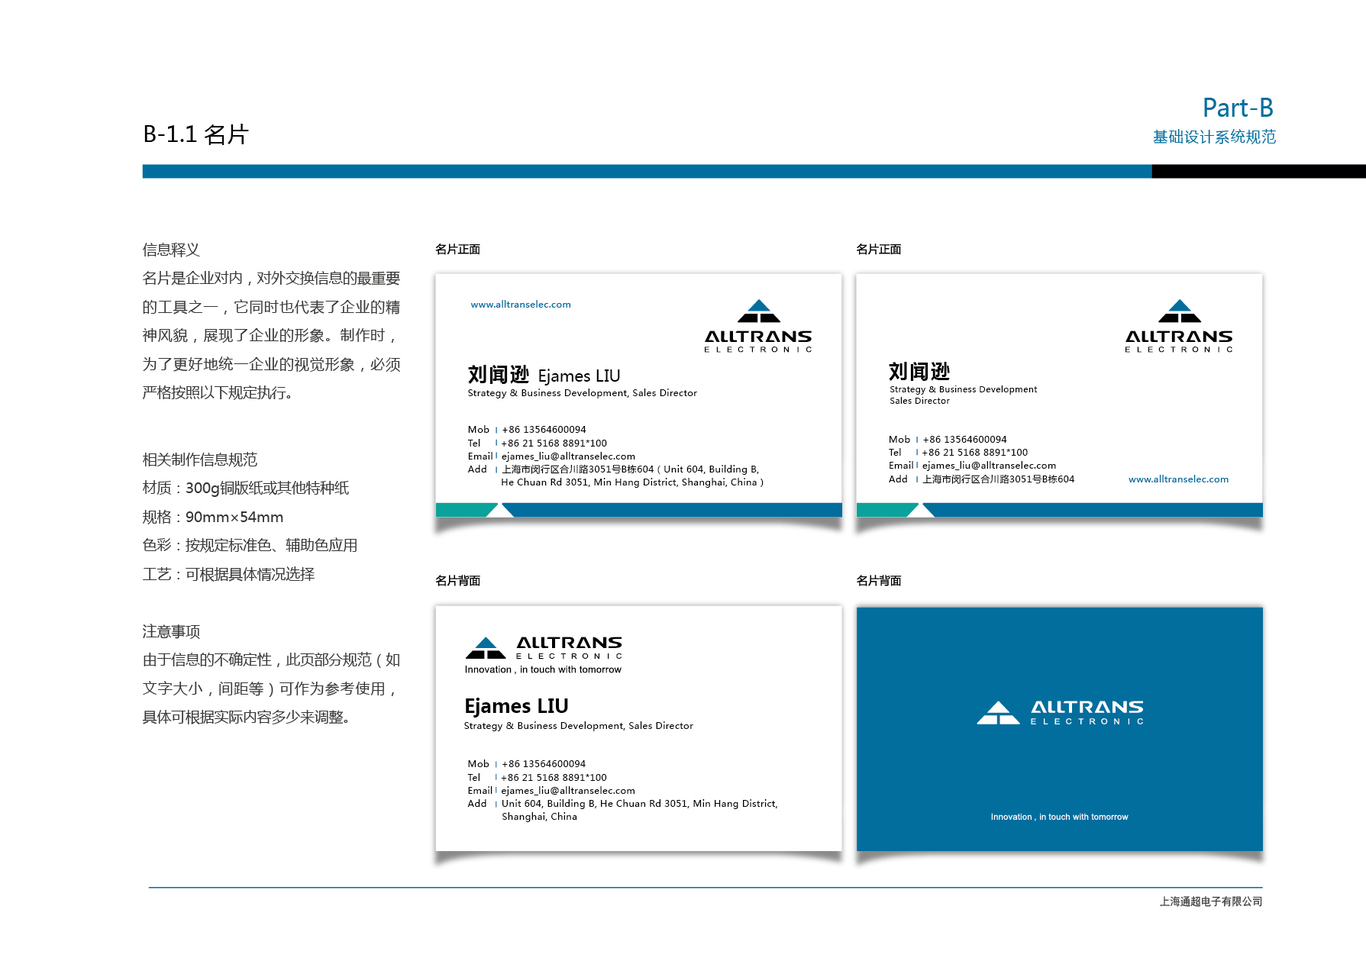This screenshot has height=974, width=1366.
Task: Click the ALLTRANS logo on the front card with bilingual address
Action: click(758, 326)
